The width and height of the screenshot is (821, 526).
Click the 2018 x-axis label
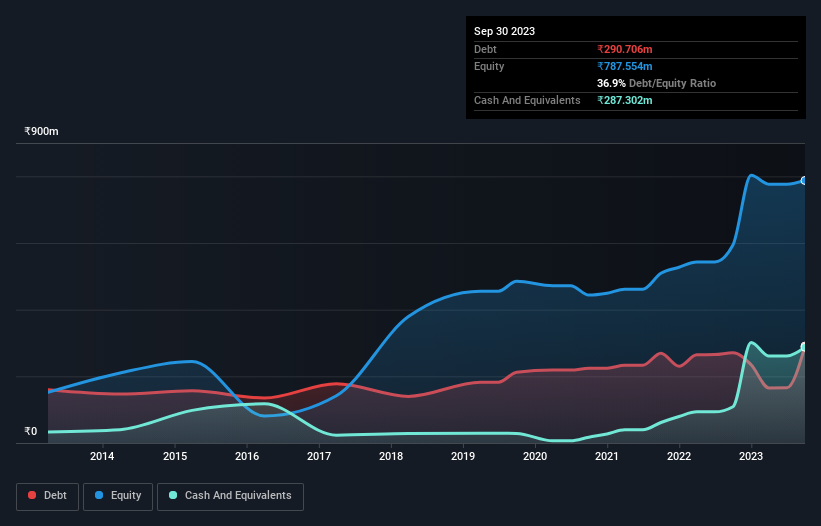click(391, 457)
